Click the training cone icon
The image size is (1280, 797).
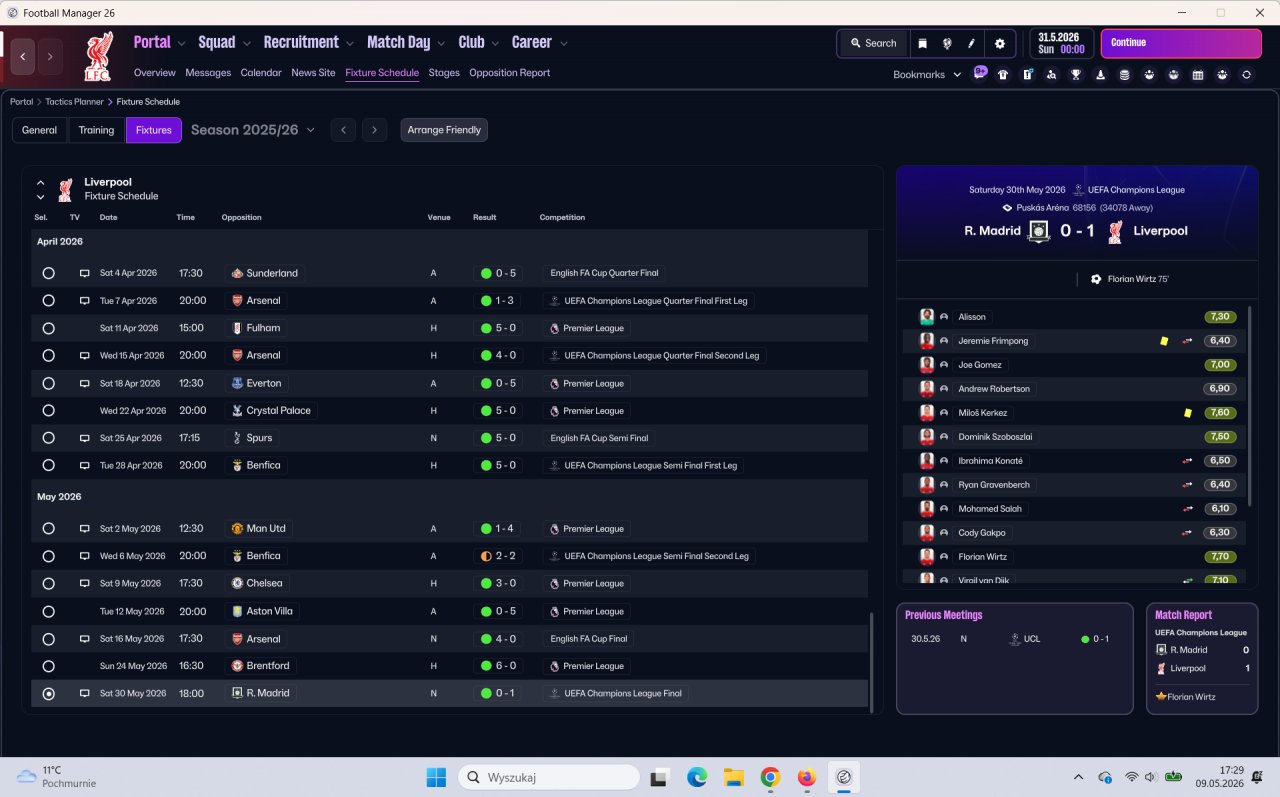point(1100,74)
